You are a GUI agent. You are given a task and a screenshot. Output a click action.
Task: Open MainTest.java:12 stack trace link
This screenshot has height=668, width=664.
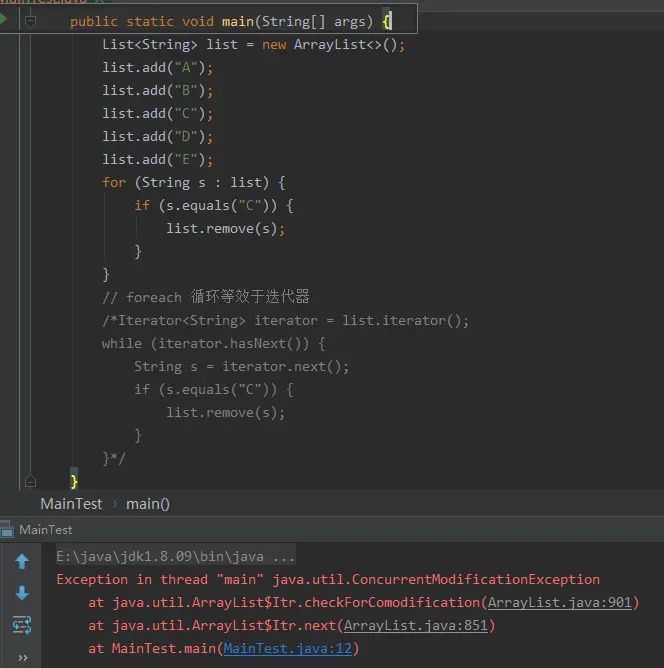tap(287, 648)
